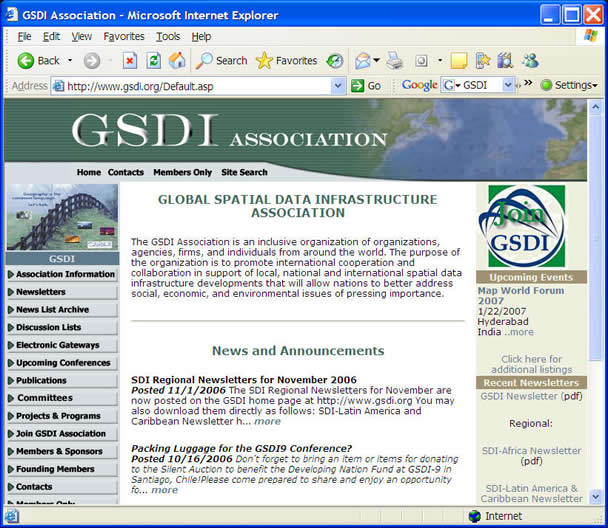Open the Tools menu
This screenshot has height=528, width=608.
click(x=168, y=37)
